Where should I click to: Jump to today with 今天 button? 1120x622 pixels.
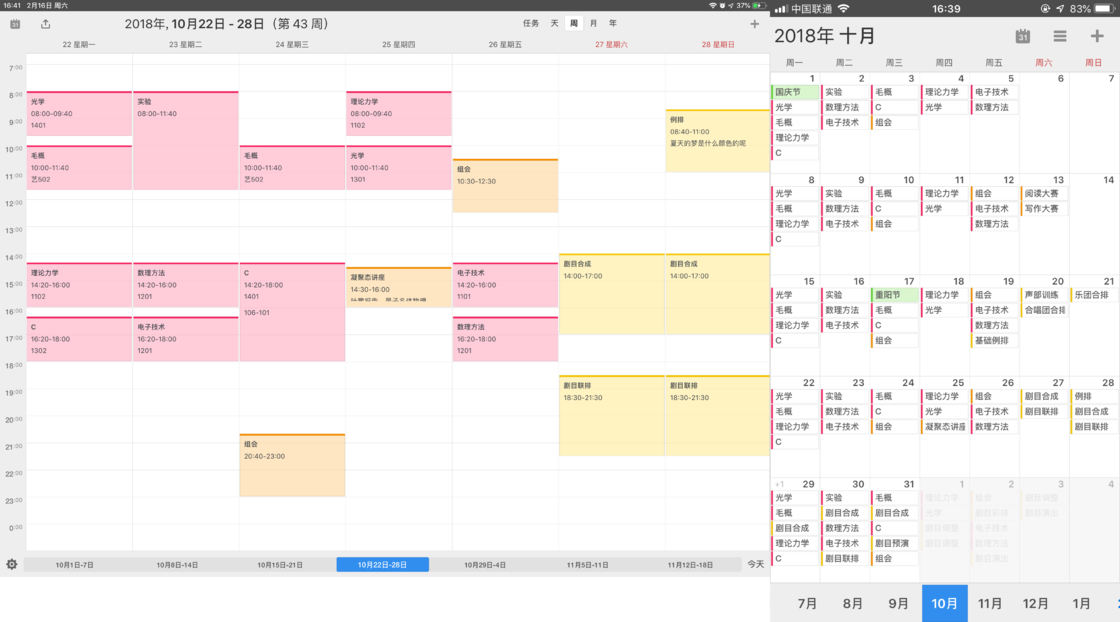click(x=756, y=564)
